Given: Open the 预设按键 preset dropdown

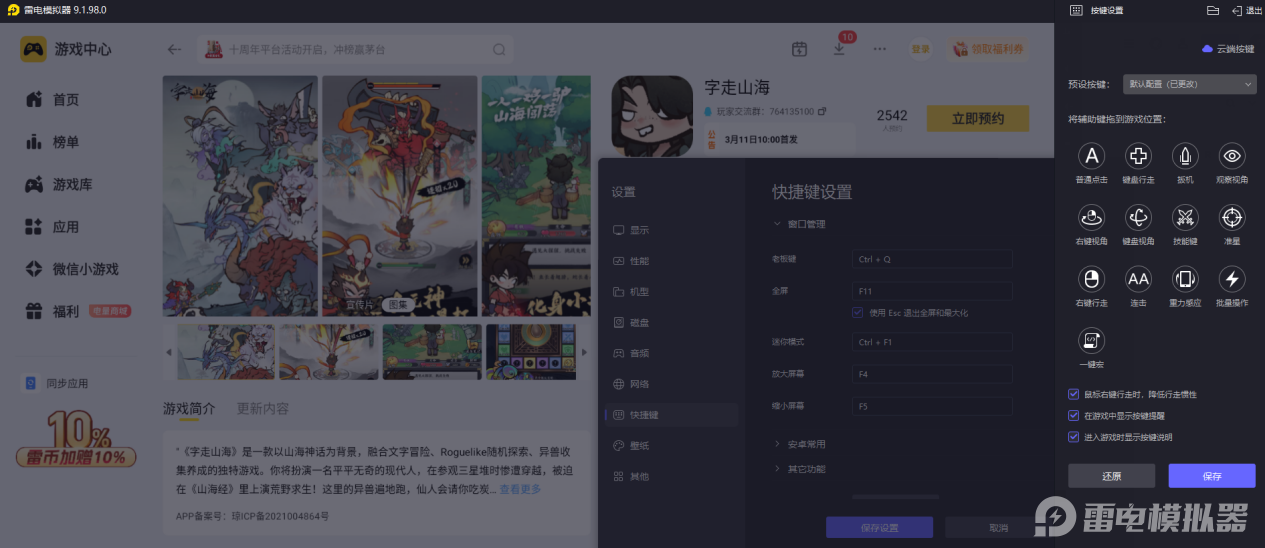Looking at the screenshot, I should click(x=1189, y=85).
